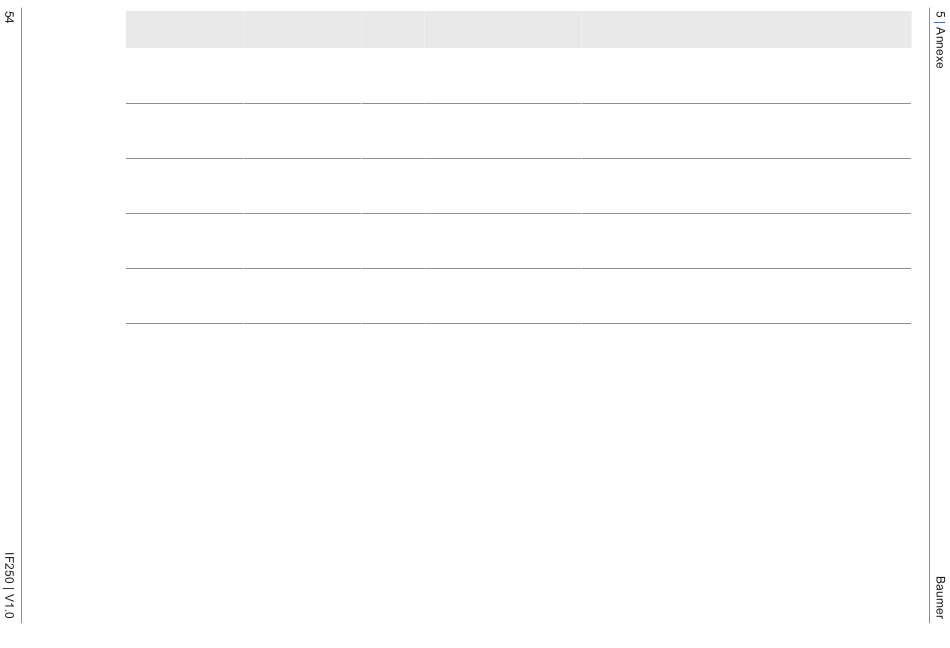Click the narrowest gray header cell of table
950x648 pixels.
pyautogui.click(x=393, y=29)
